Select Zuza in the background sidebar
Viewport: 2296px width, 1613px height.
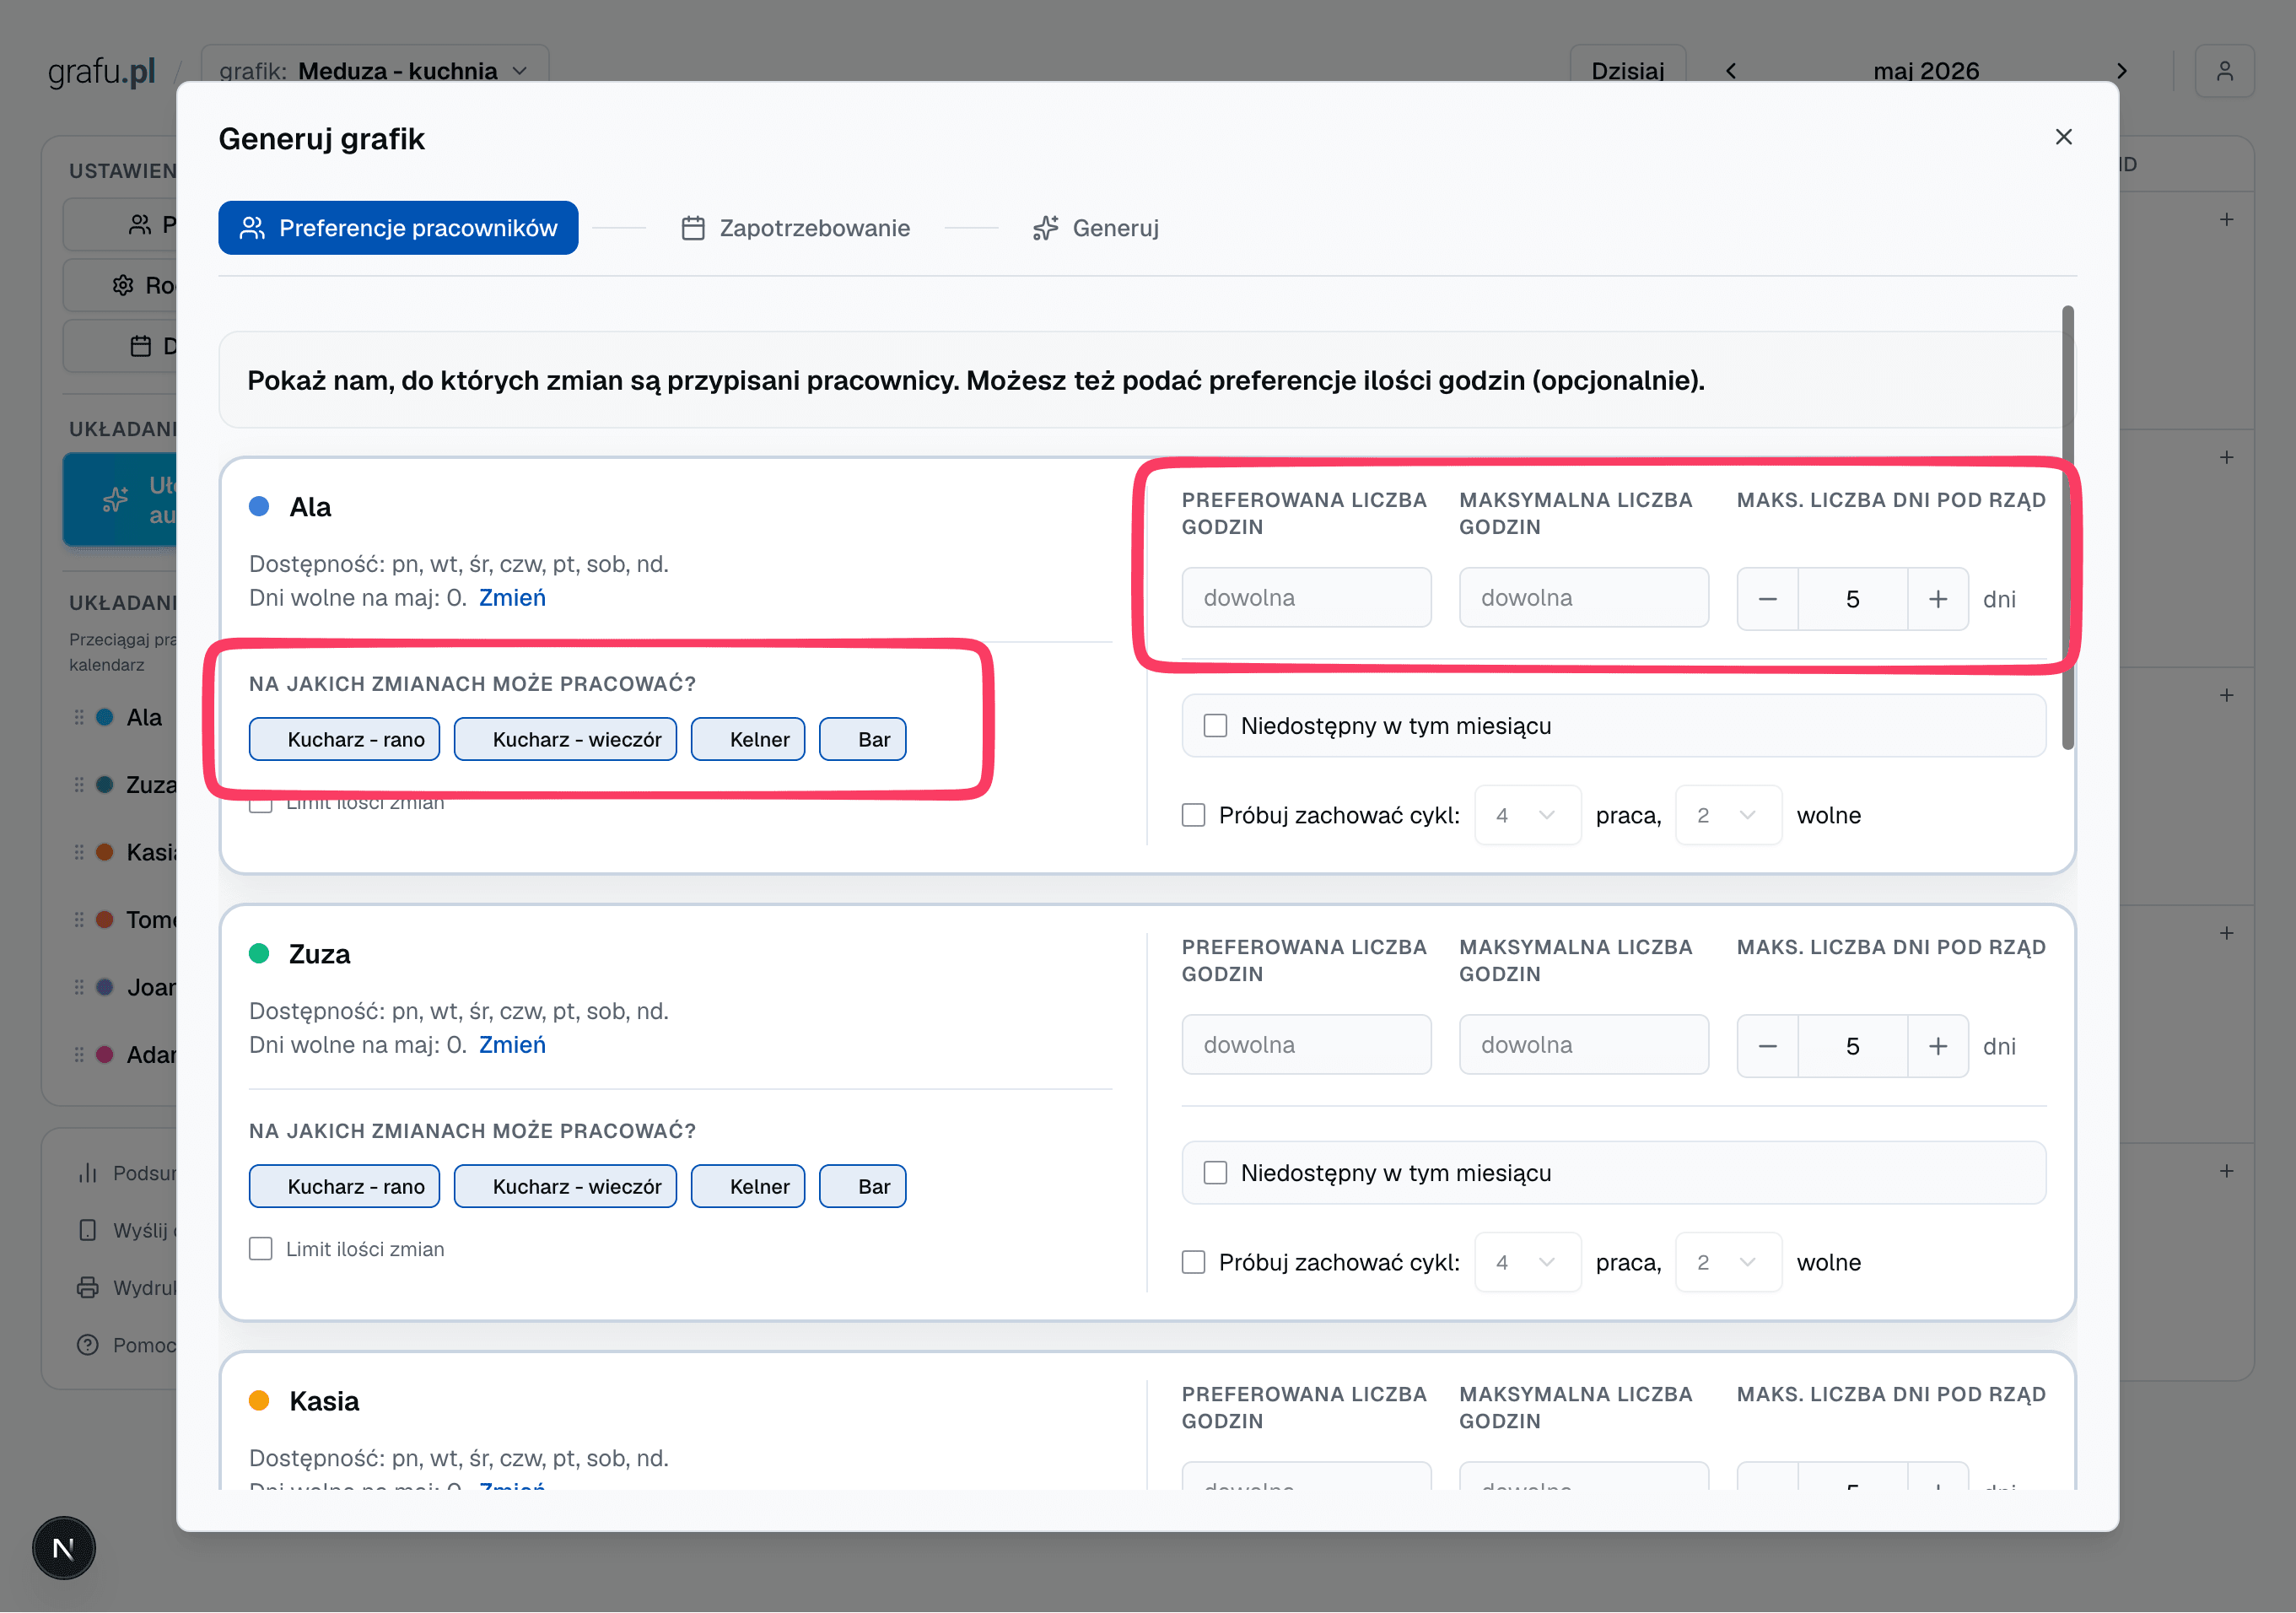pyautogui.click(x=150, y=785)
